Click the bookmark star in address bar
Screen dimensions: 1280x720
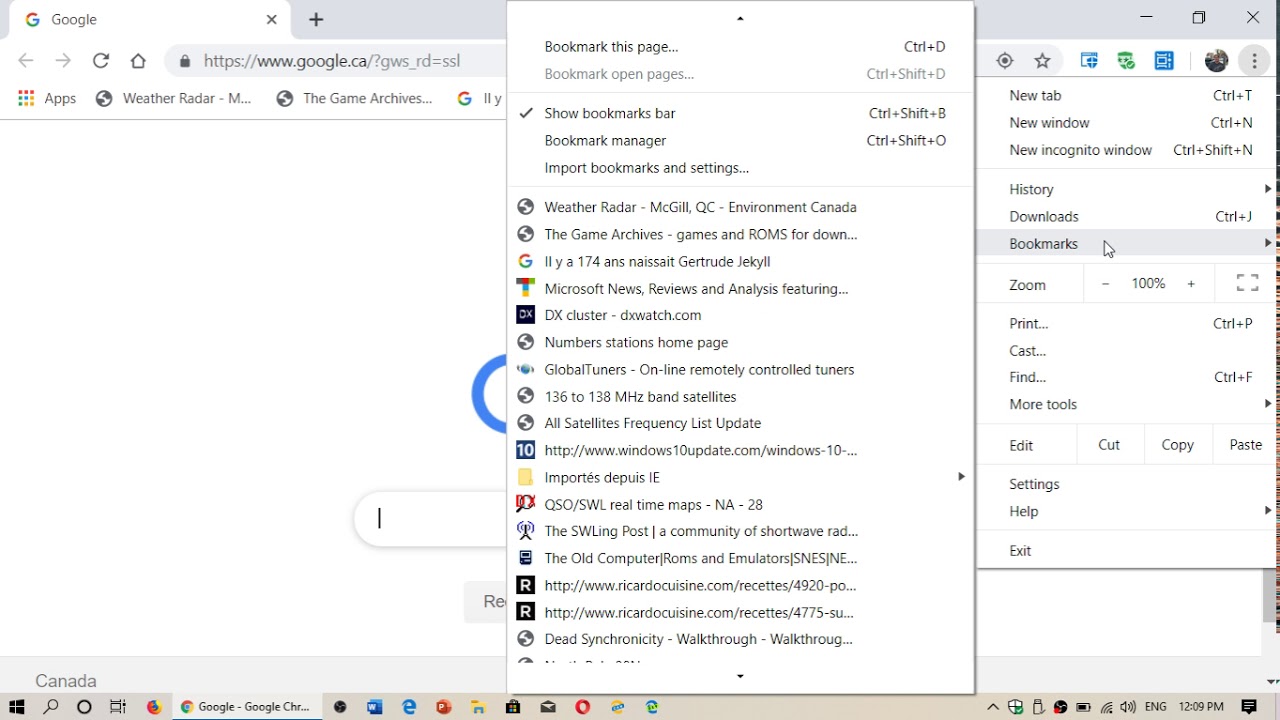1042,61
